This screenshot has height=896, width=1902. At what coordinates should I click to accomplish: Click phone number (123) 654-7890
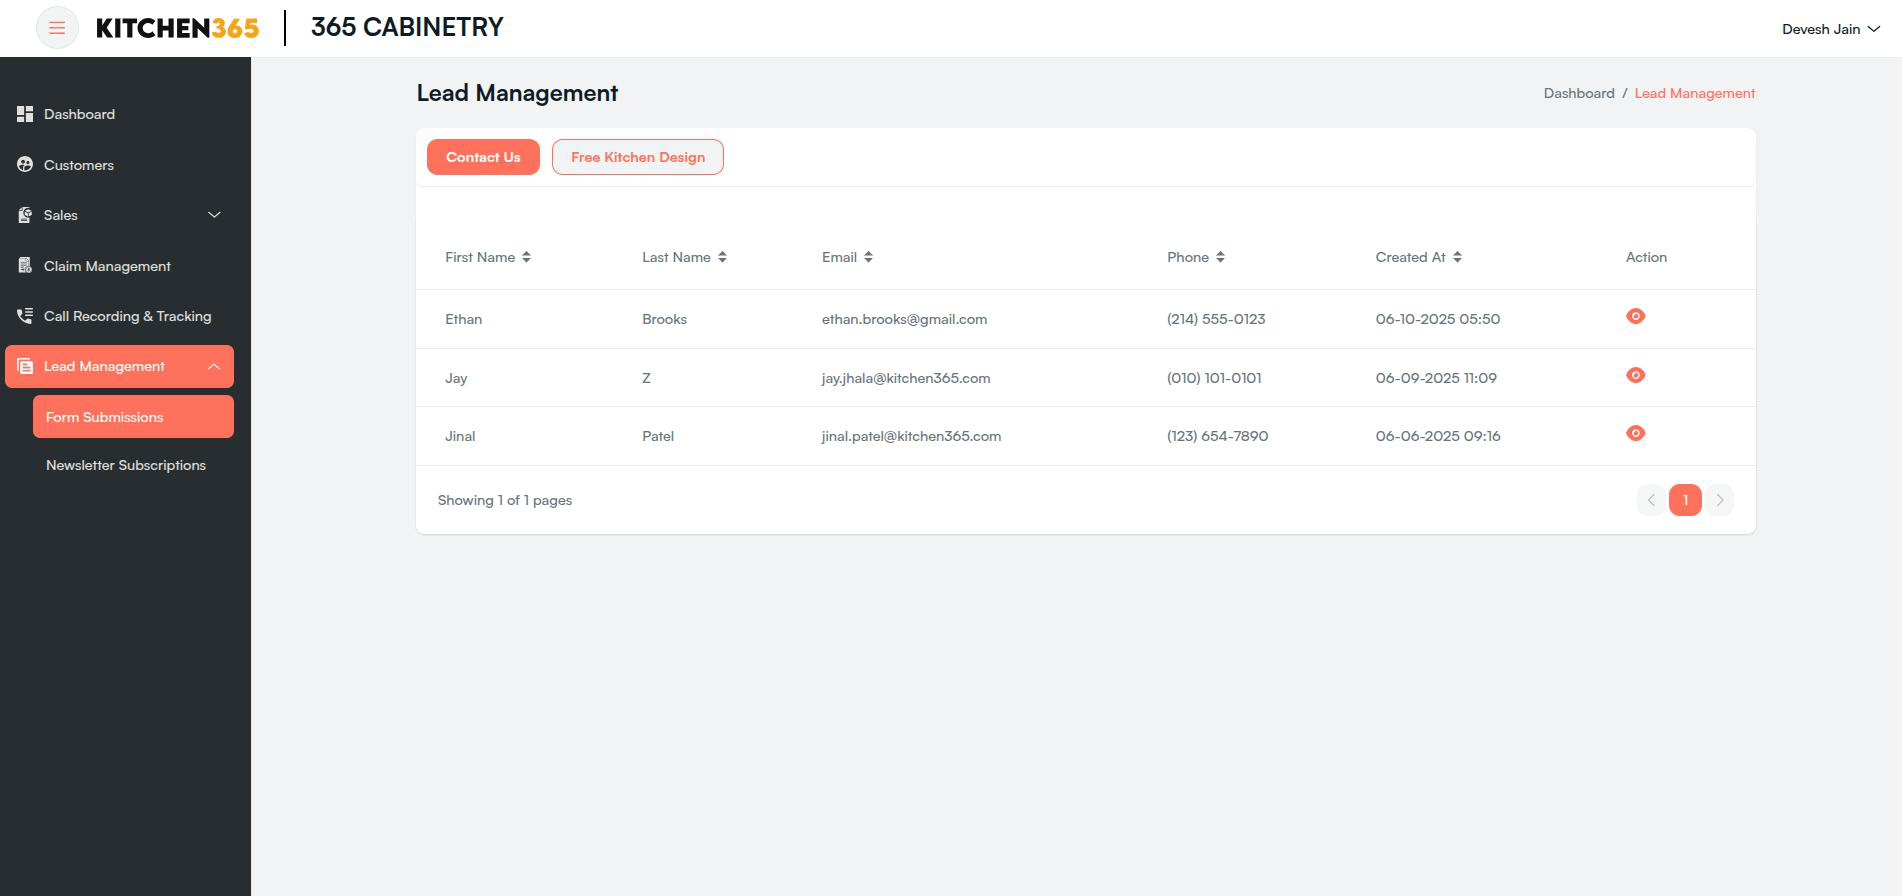tap(1217, 436)
